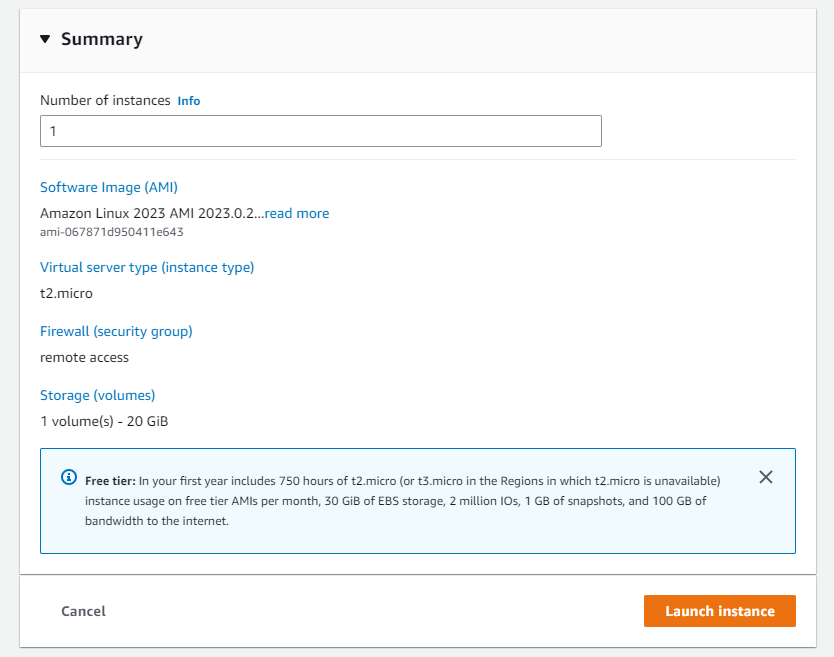Collapse the Summary section triangle
The image size is (834, 657).
click(45, 39)
